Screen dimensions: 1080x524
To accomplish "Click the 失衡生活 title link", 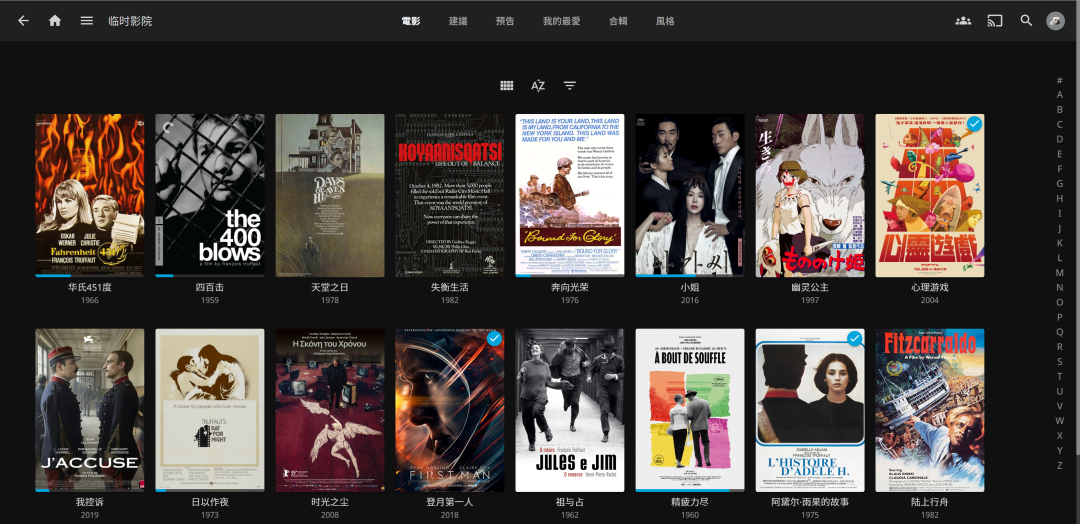I will pyautogui.click(x=450, y=287).
